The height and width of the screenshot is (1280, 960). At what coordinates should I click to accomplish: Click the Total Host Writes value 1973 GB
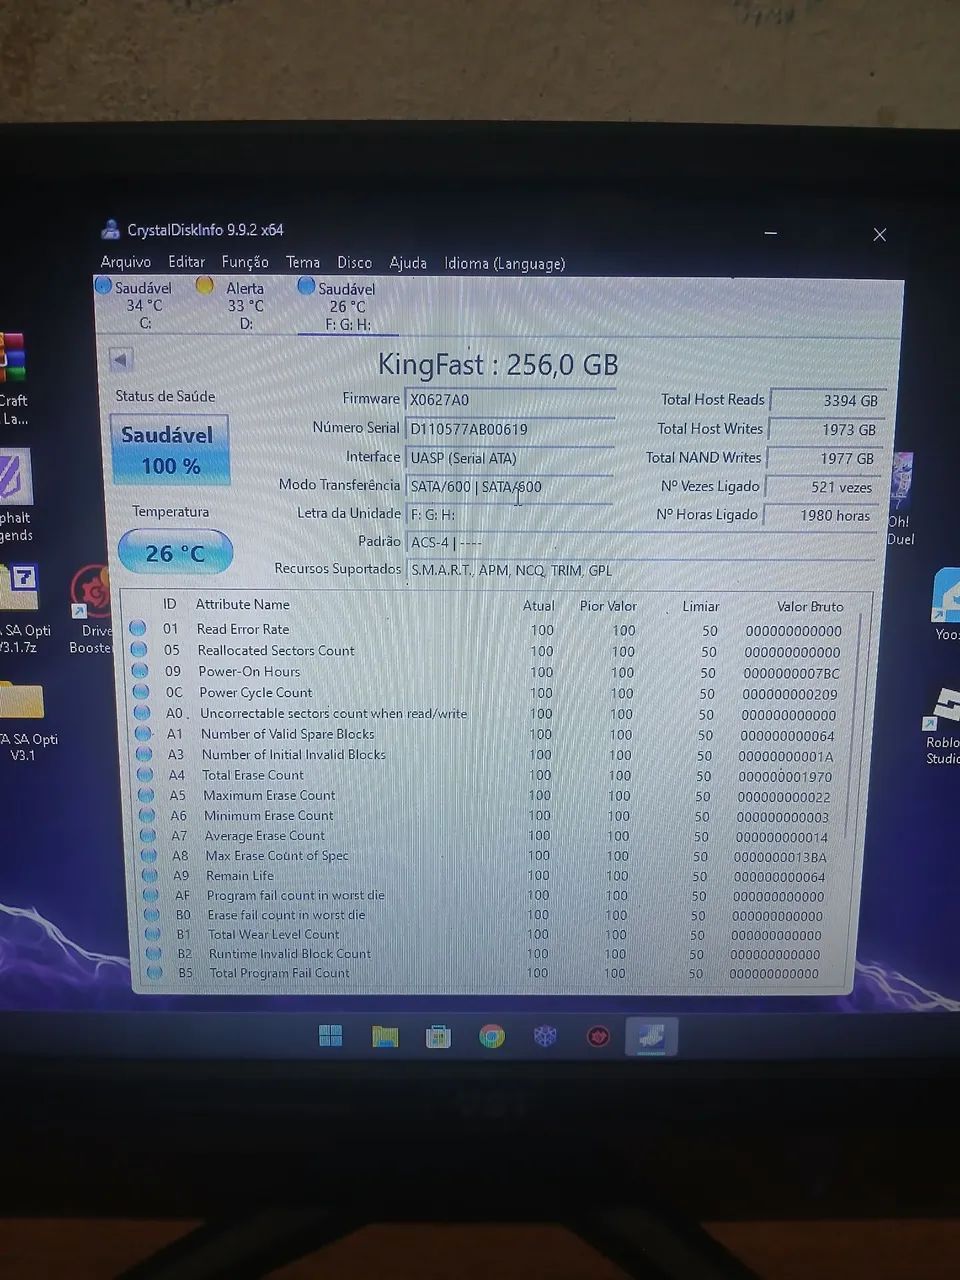pyautogui.click(x=825, y=429)
